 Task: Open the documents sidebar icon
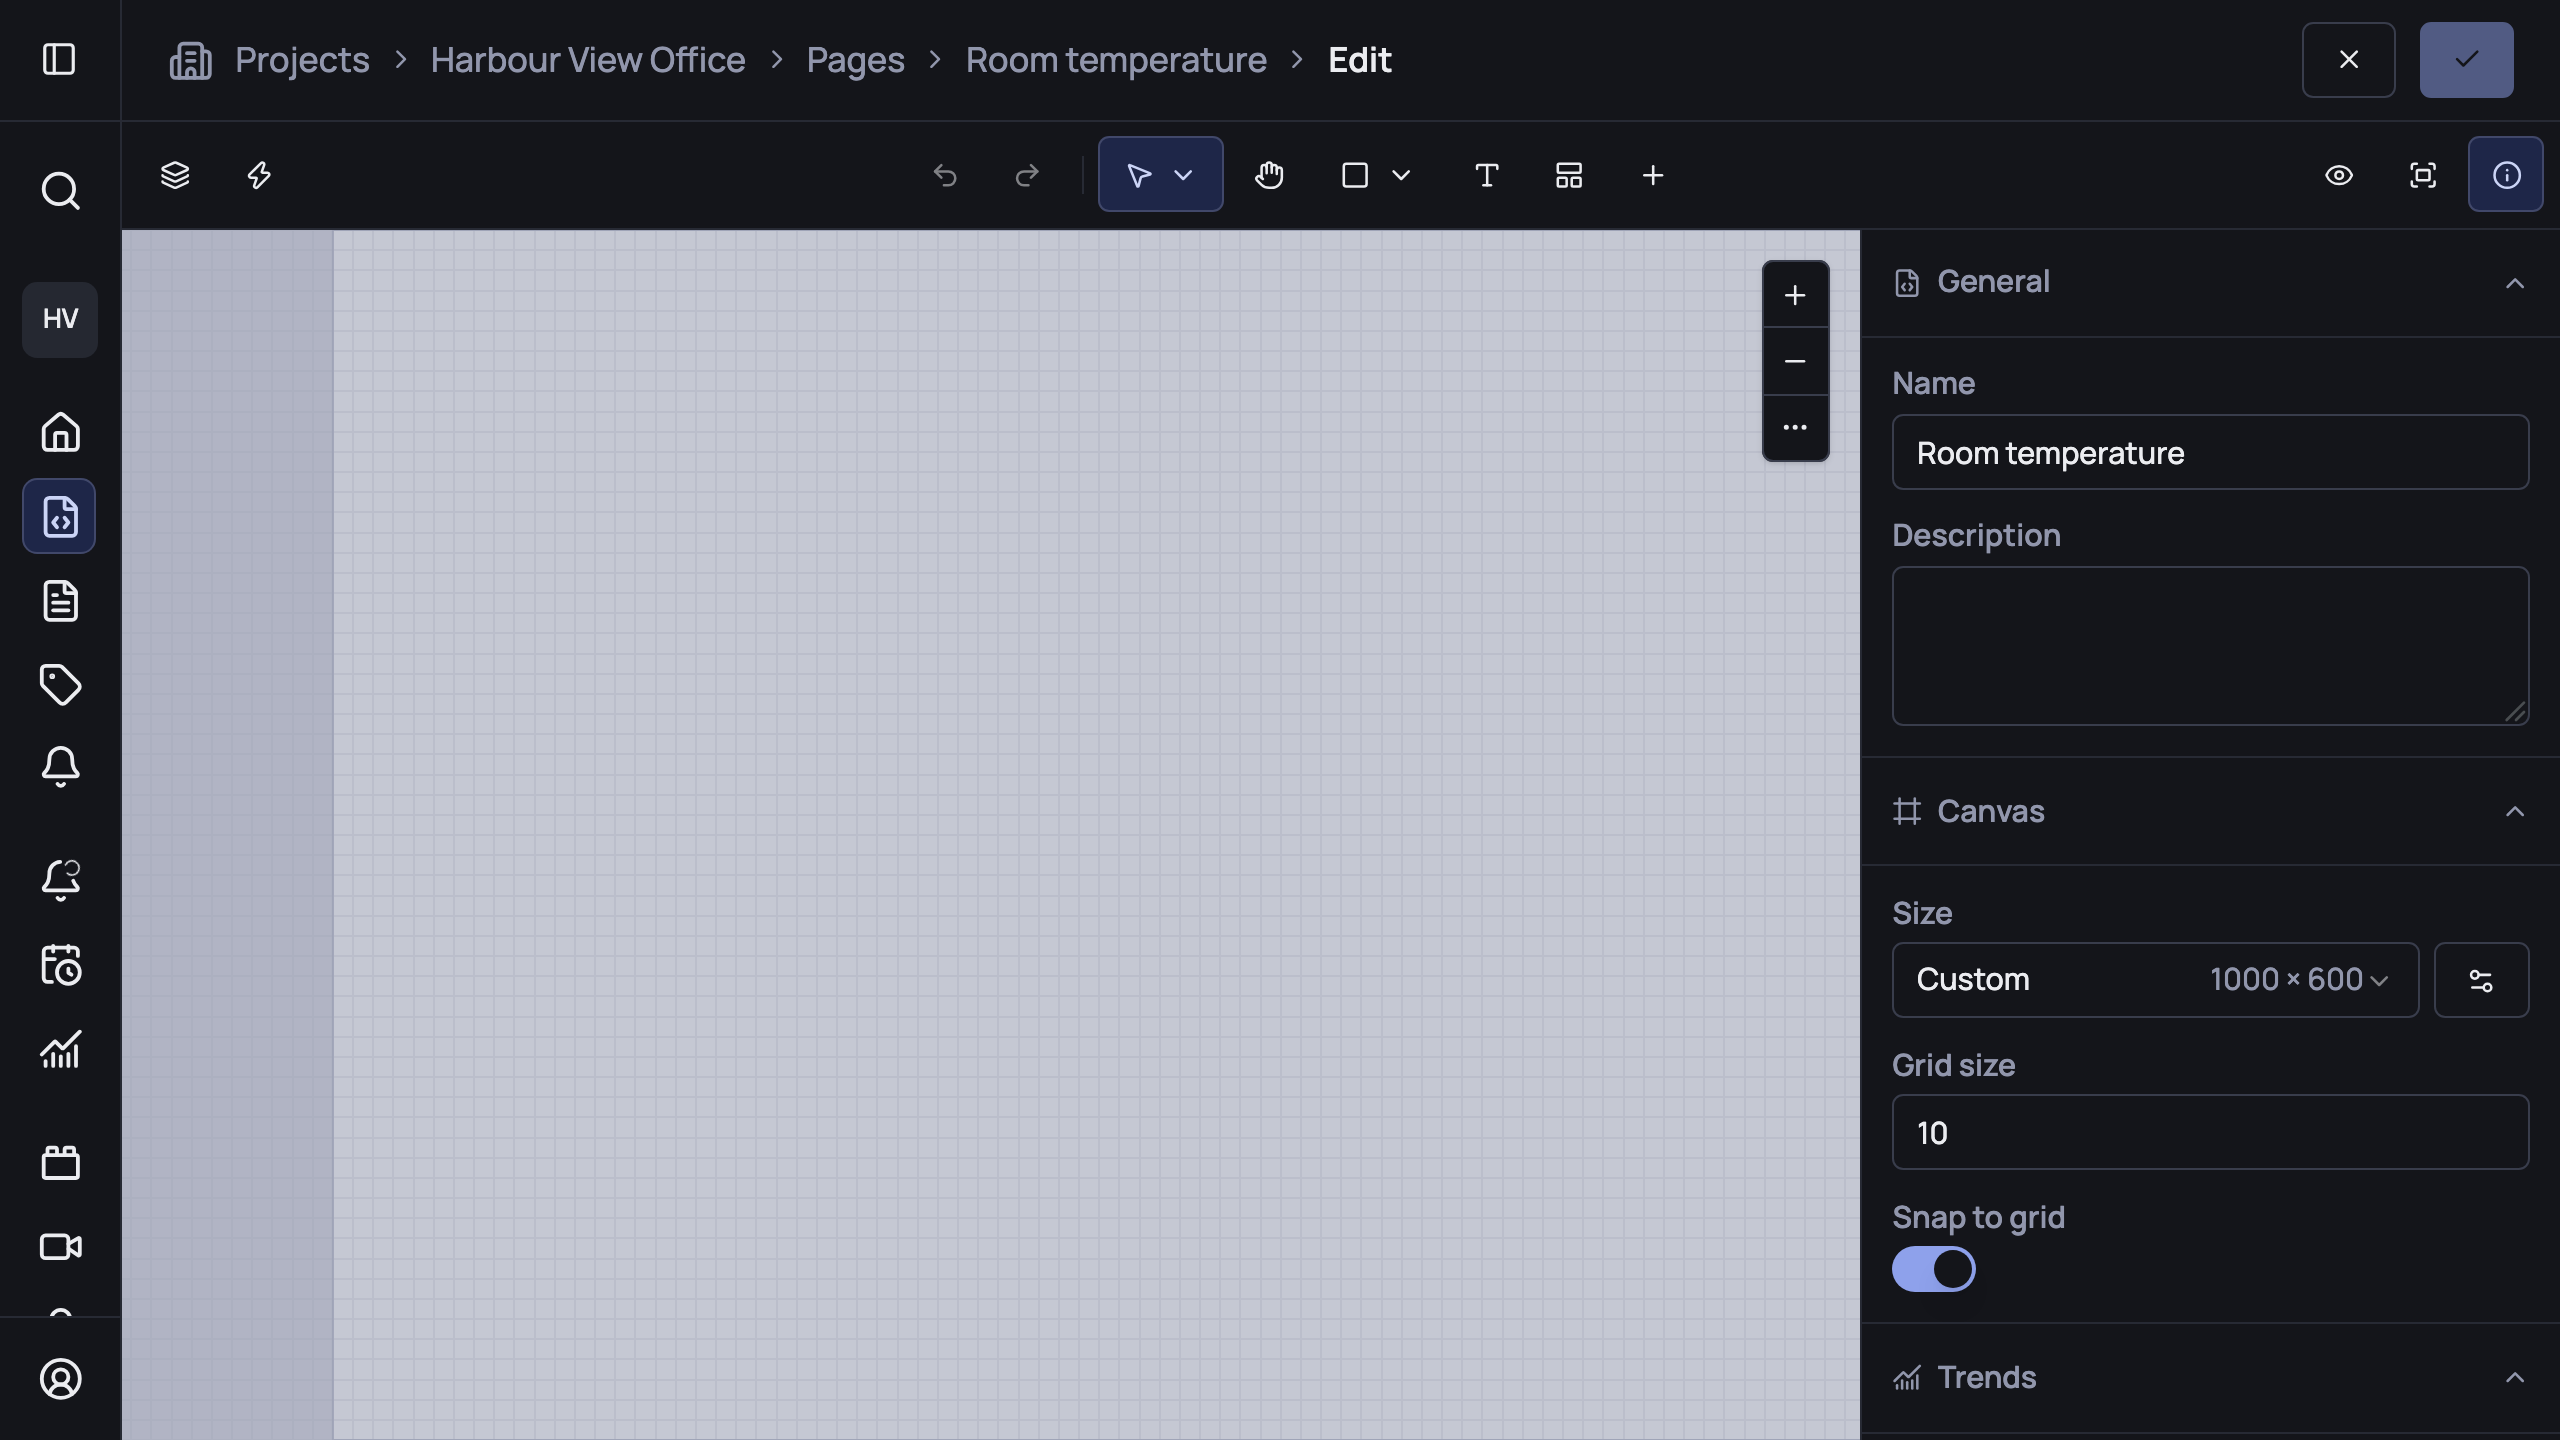(x=60, y=600)
